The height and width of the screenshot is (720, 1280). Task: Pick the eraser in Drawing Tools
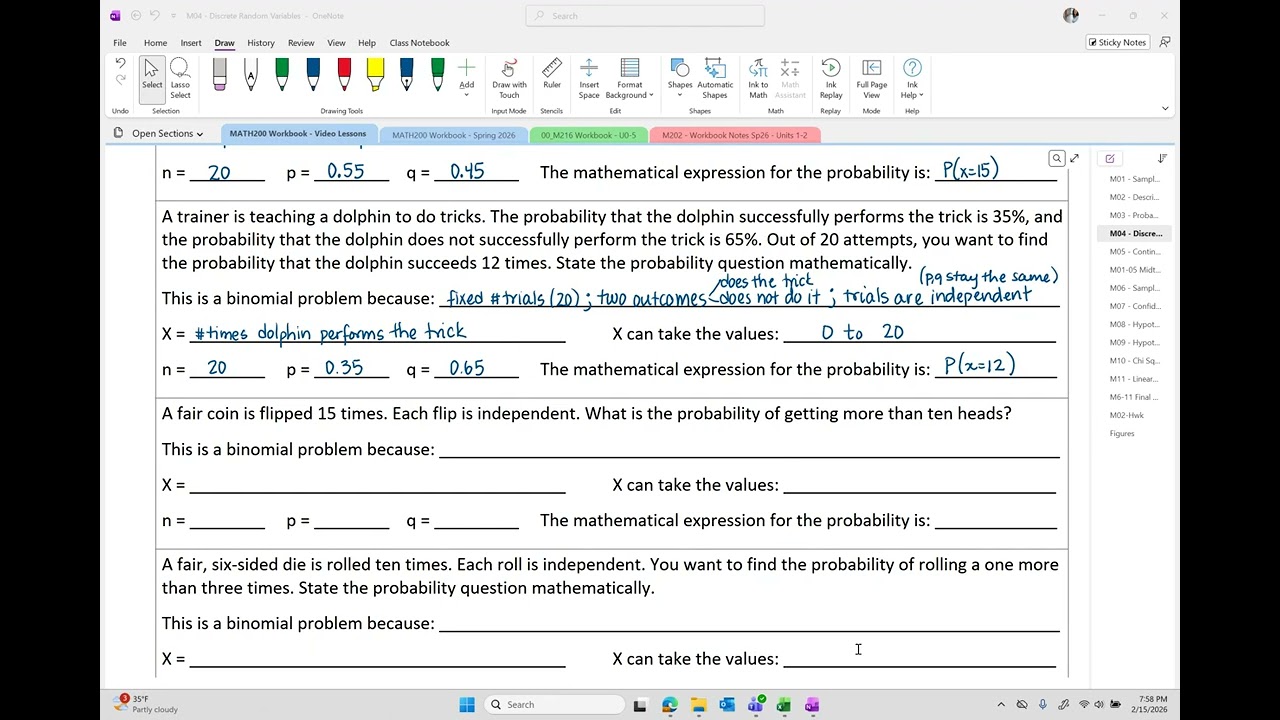220,75
